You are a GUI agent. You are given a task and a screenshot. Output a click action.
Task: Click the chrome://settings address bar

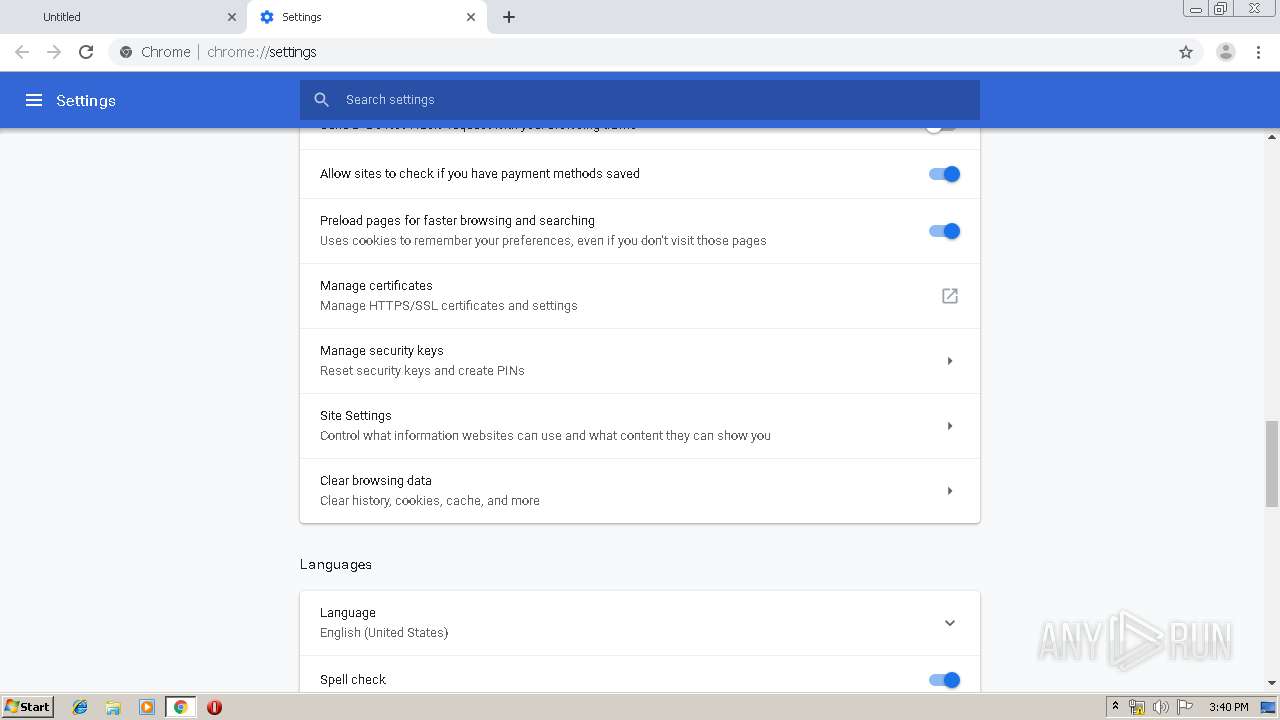(640, 52)
